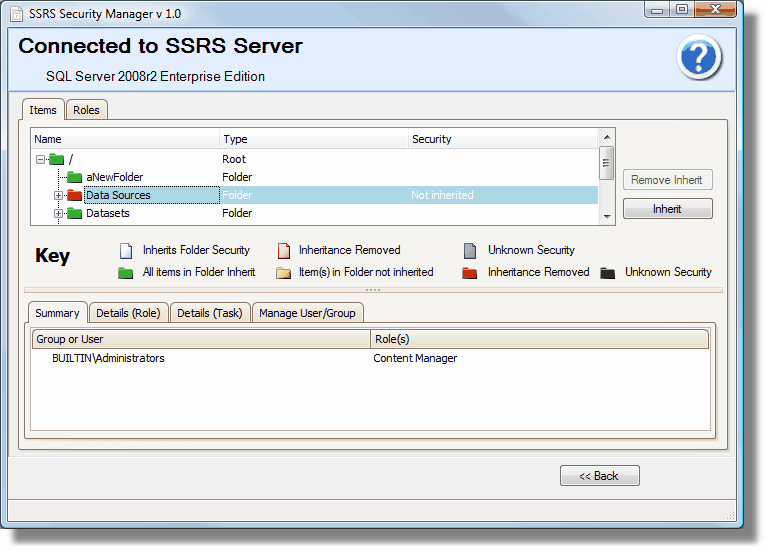Switch to the Roles tab
This screenshot has width=765, height=550.
click(86, 110)
